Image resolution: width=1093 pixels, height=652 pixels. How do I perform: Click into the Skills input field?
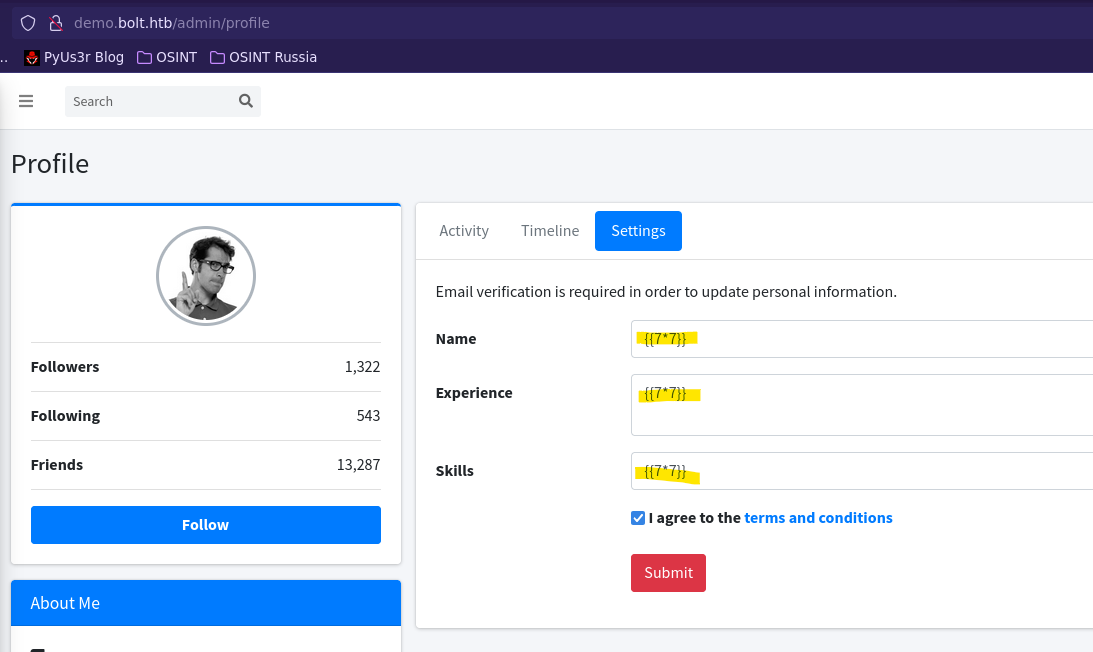pyautogui.click(x=862, y=471)
